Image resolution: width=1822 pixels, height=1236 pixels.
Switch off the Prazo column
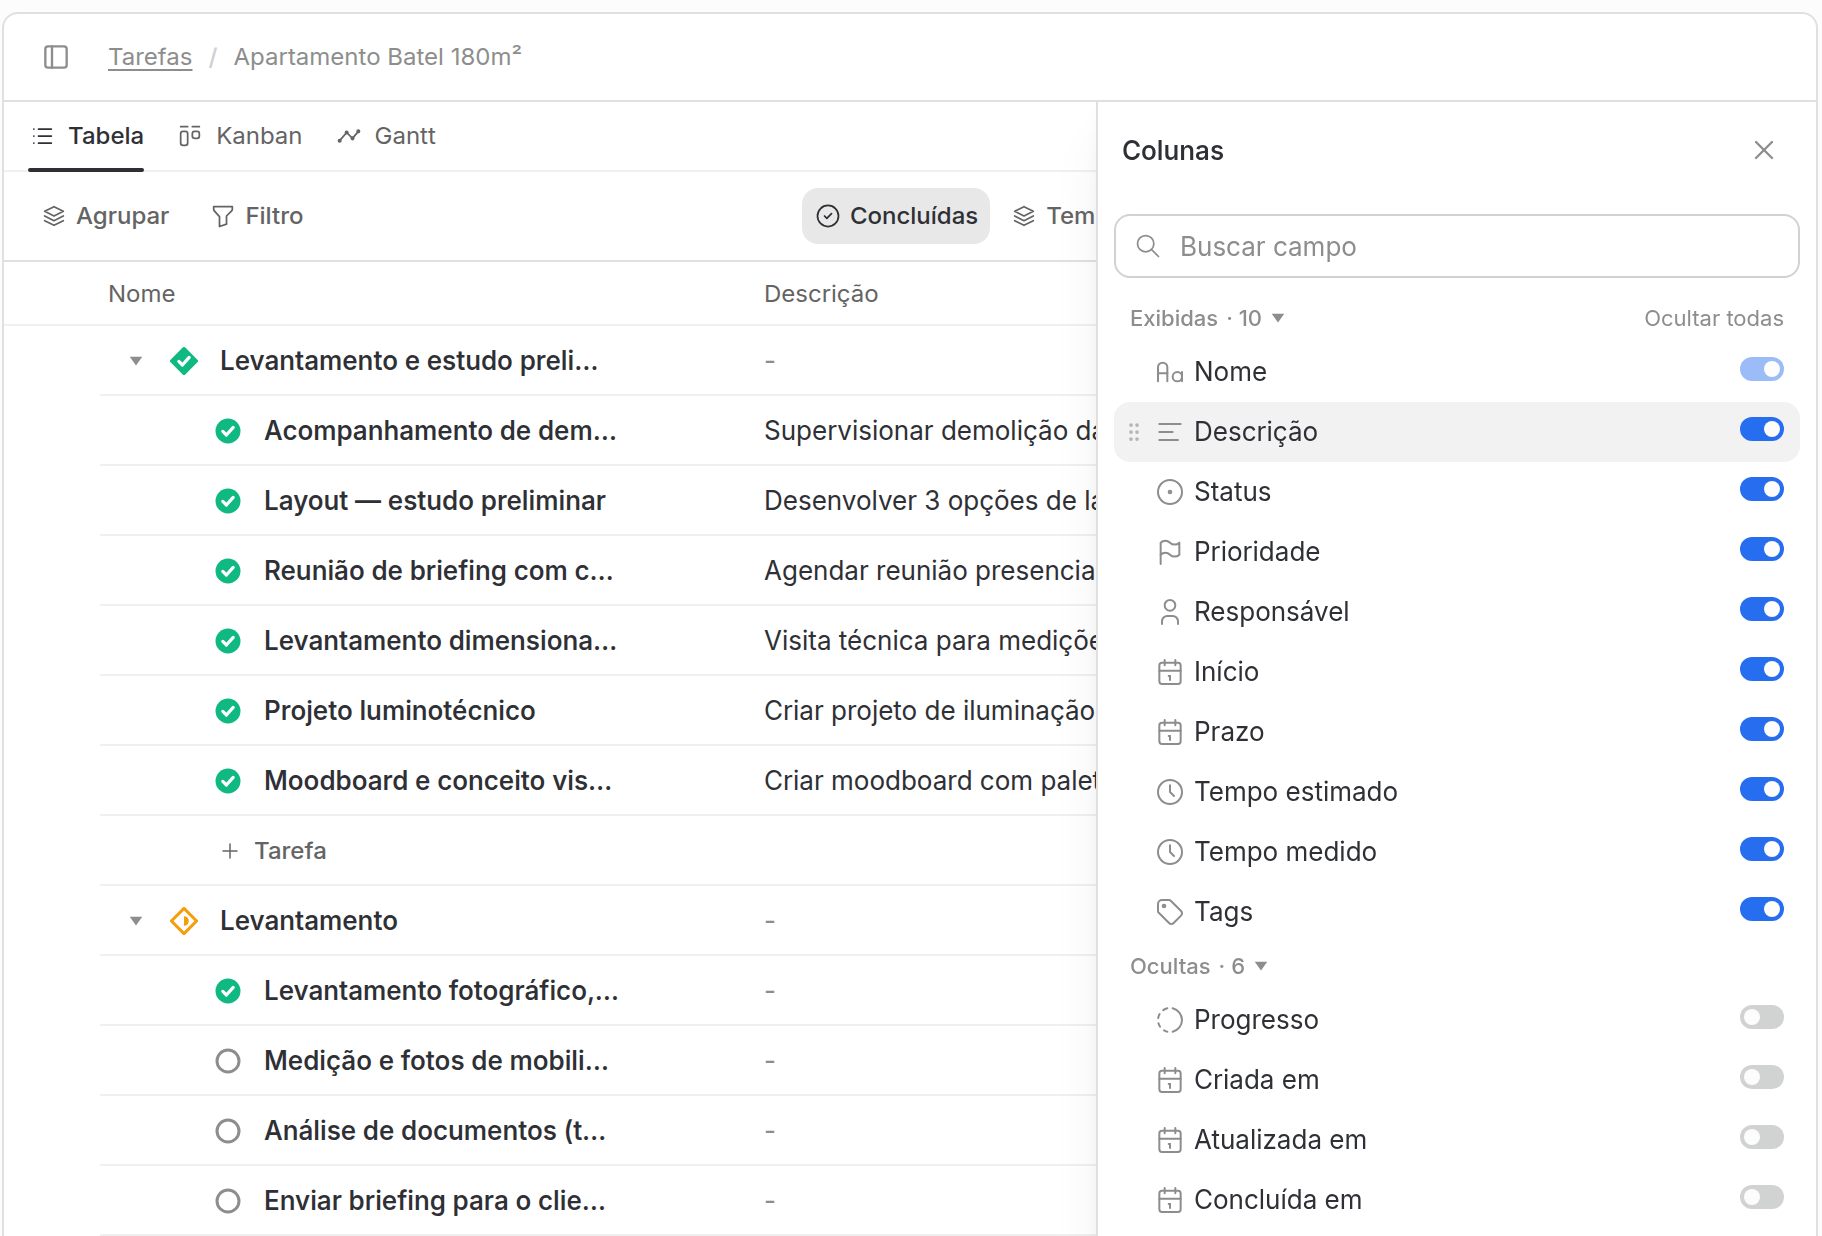1761,730
